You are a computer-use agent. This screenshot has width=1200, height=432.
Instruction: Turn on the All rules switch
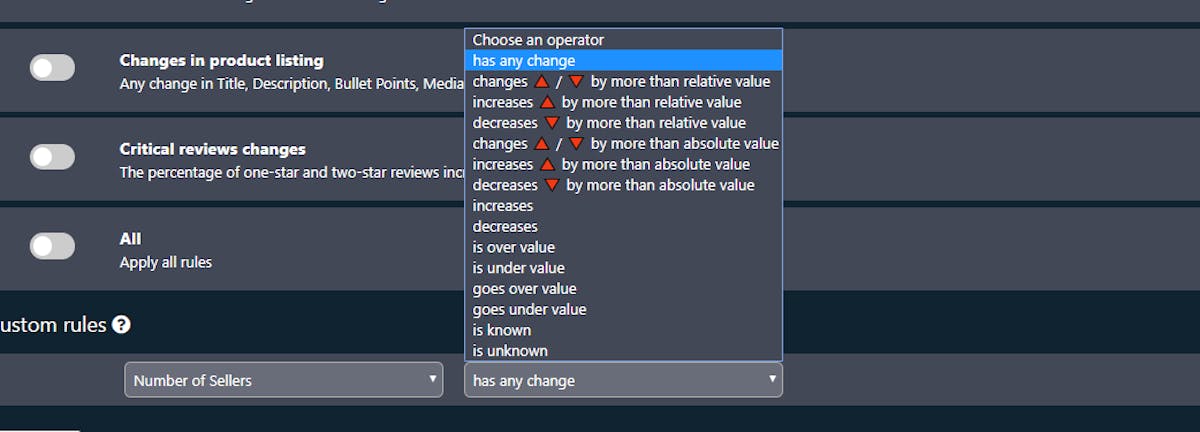(52, 246)
